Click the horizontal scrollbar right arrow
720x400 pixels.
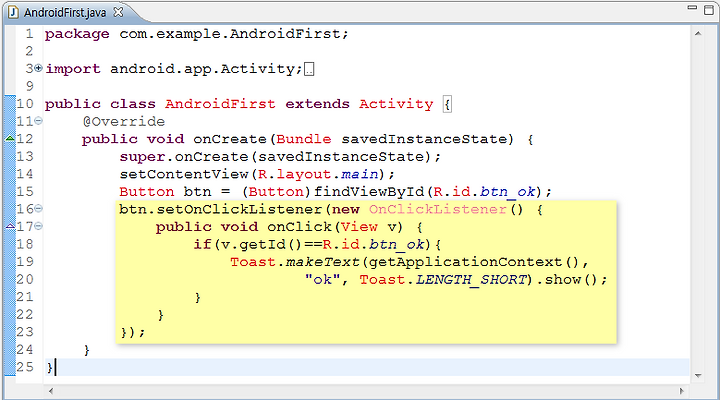(682, 391)
